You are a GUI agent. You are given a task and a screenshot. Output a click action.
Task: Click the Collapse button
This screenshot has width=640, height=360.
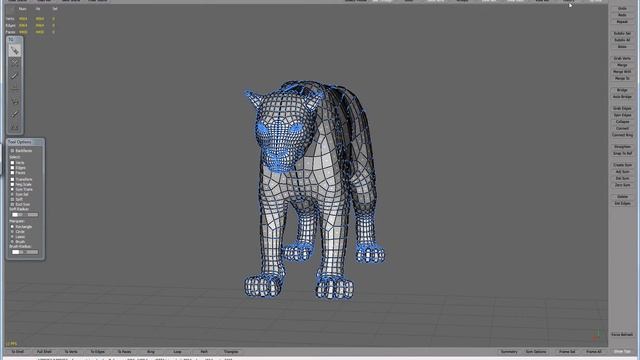click(622, 122)
